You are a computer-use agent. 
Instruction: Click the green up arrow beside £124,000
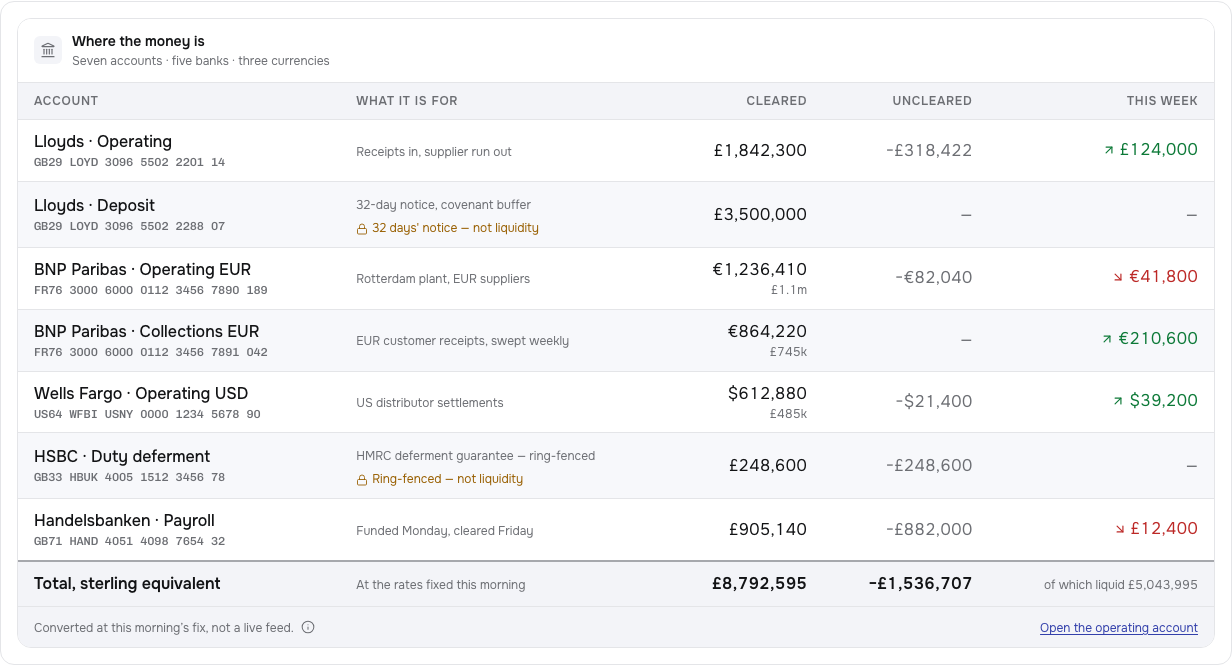coord(1108,150)
